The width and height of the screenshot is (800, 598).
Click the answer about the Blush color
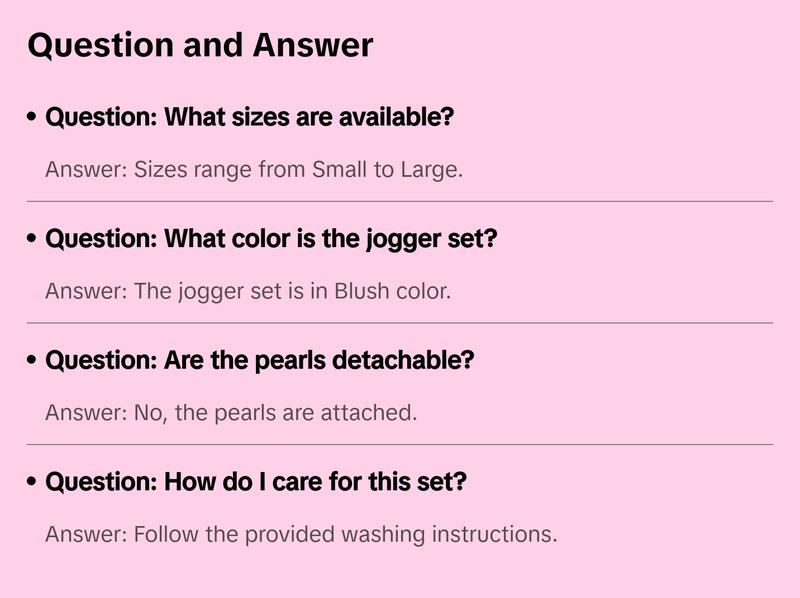248,291
